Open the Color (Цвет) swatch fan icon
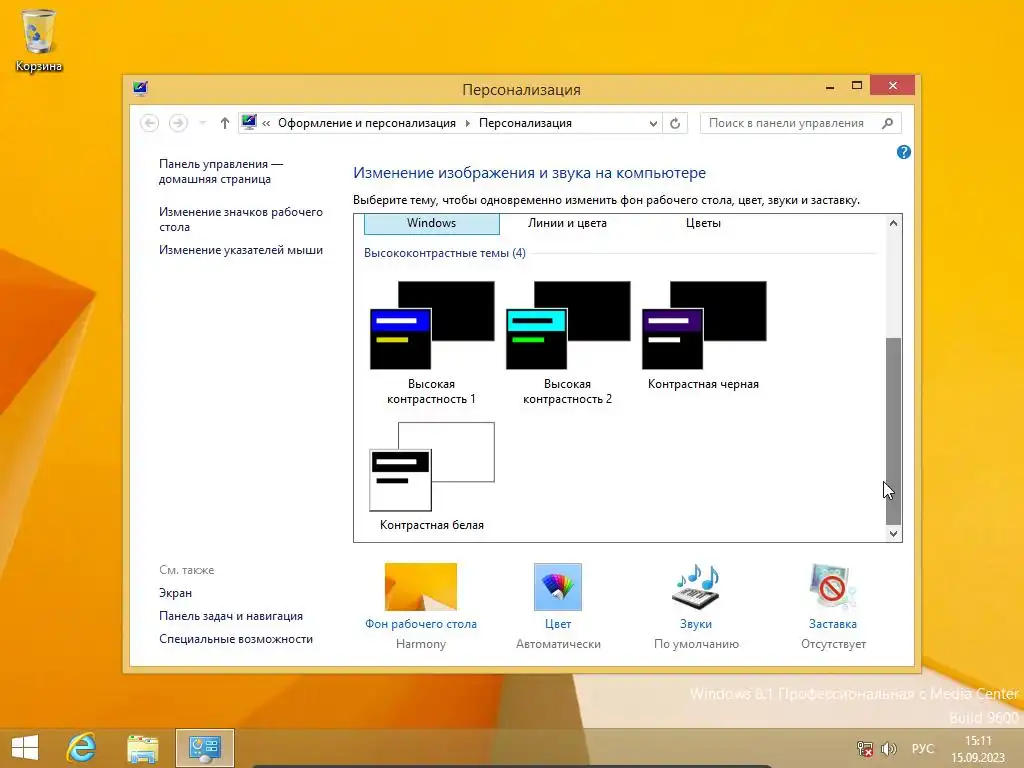This screenshot has height=768, width=1024. [x=558, y=586]
